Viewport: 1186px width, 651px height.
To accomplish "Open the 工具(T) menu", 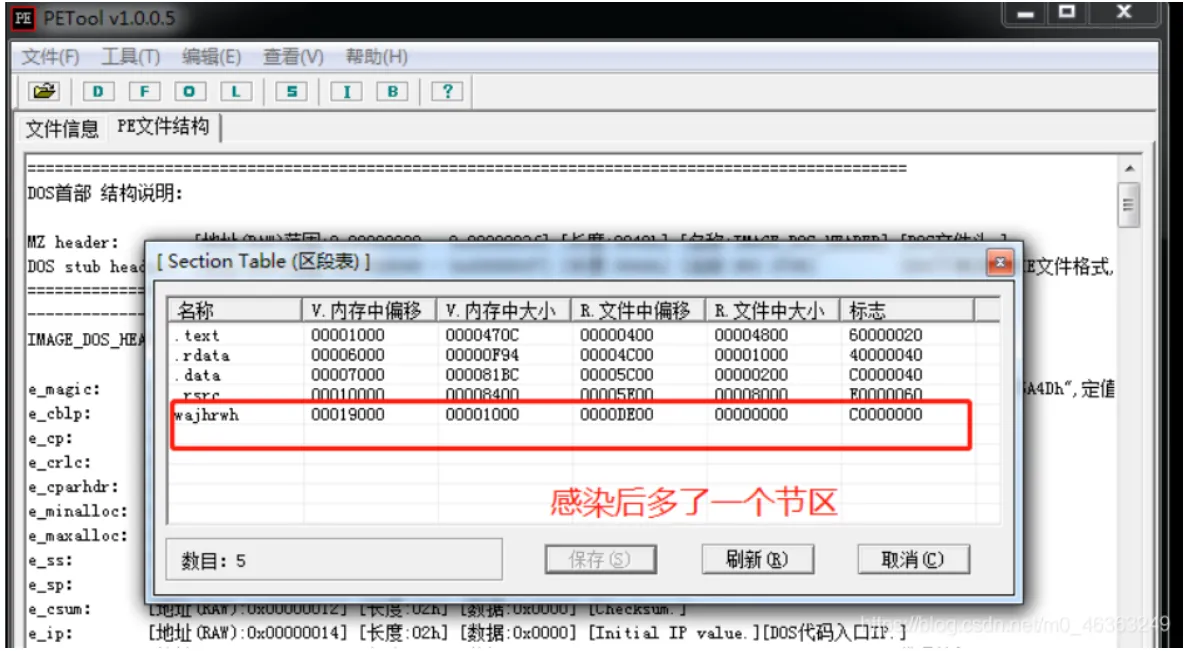I will pyautogui.click(x=131, y=57).
